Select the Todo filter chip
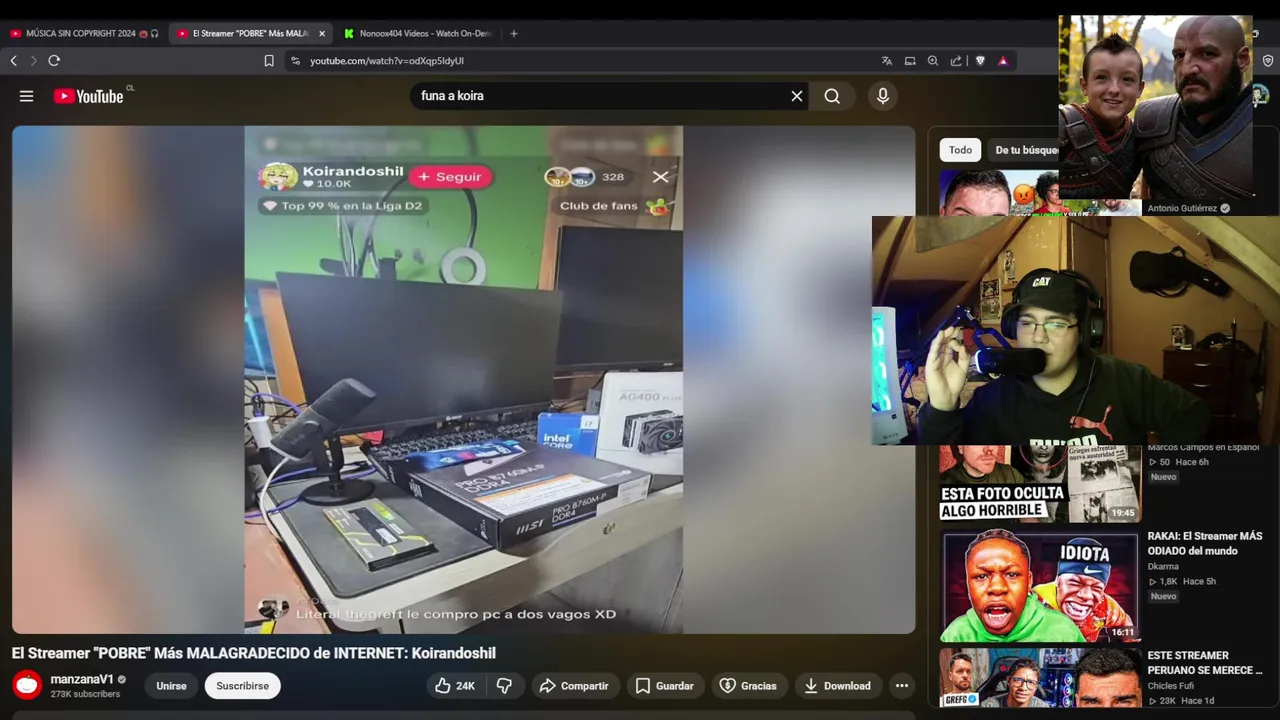The image size is (1280, 720). tap(960, 150)
